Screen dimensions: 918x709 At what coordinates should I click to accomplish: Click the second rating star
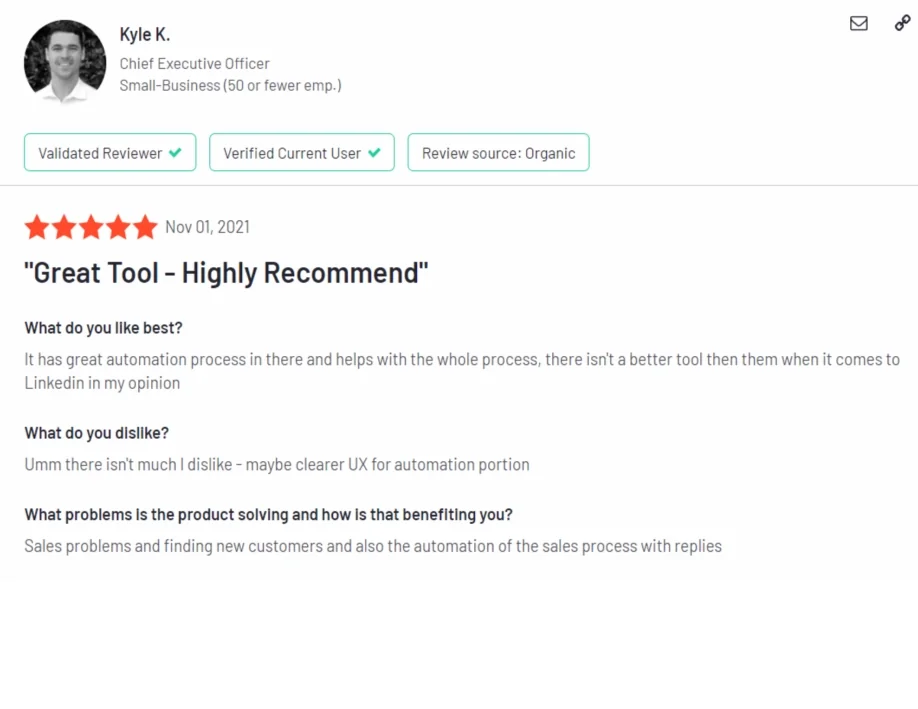point(64,227)
